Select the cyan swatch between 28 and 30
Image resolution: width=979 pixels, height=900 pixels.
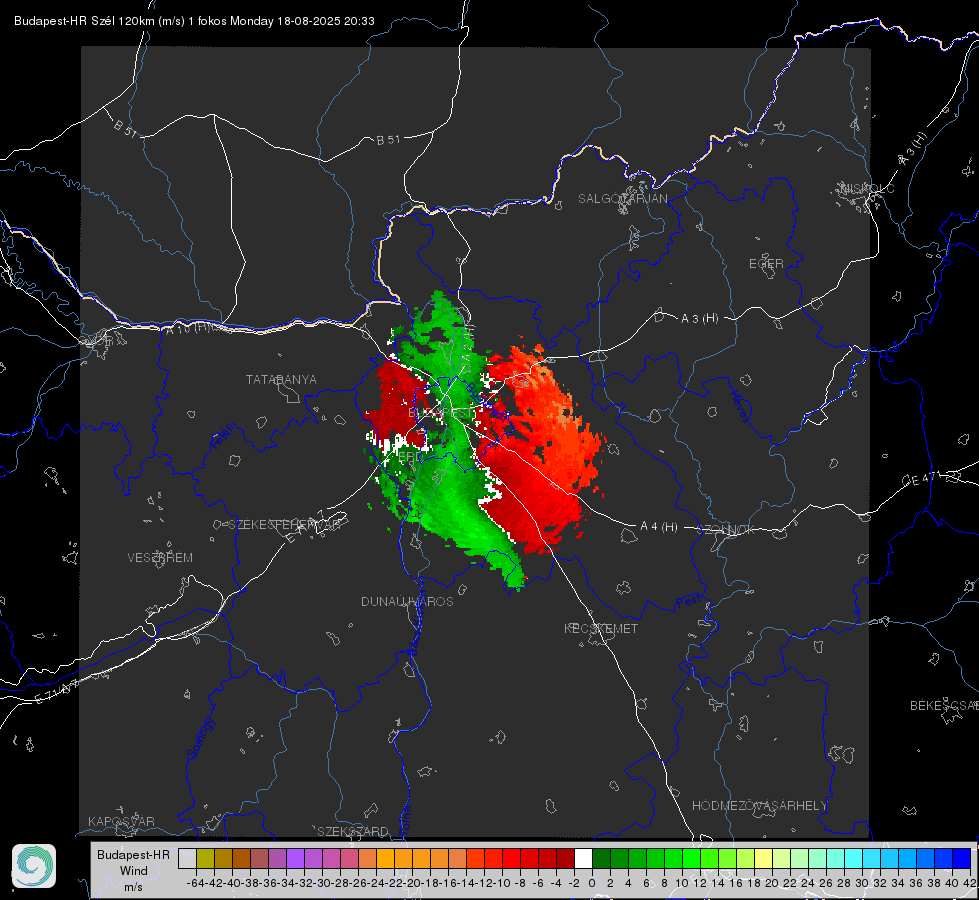point(854,858)
